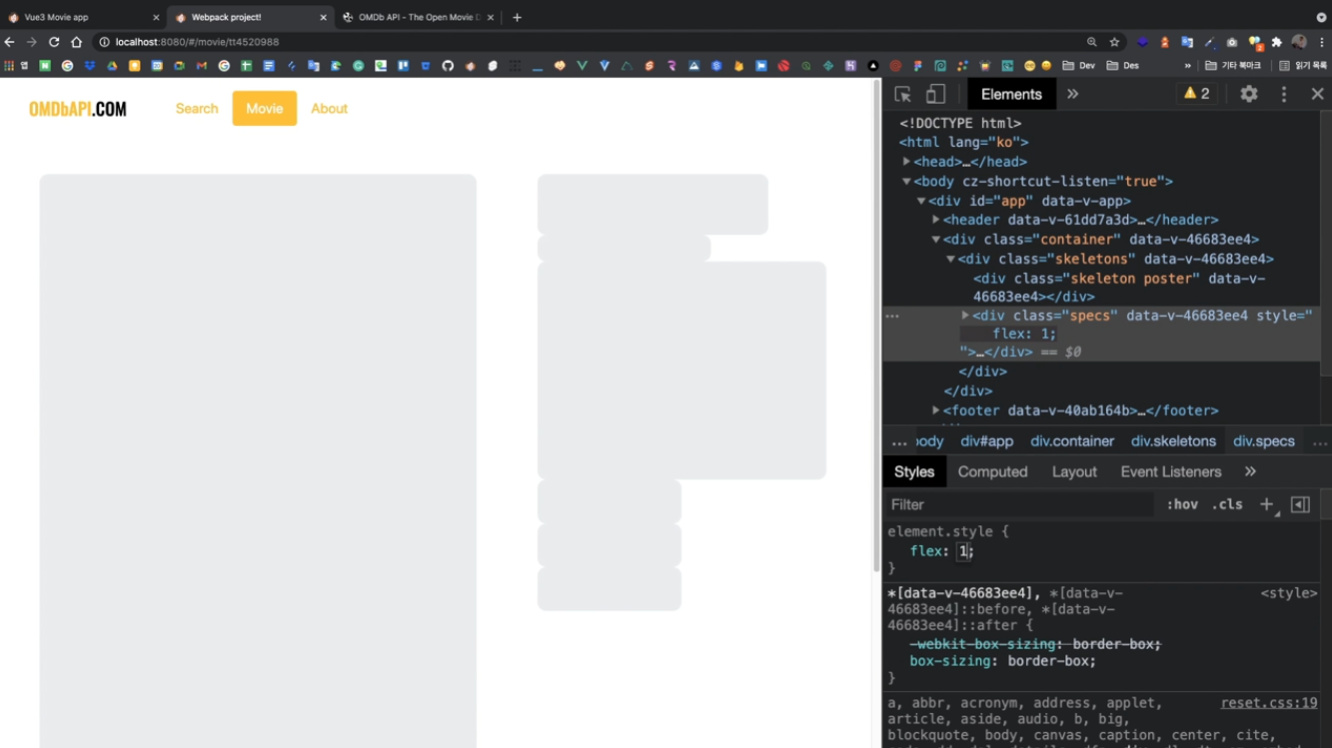Image resolution: width=1332 pixels, height=748 pixels.
Task: Toggle the computed styles sidebar pane icon
Action: 1300,505
